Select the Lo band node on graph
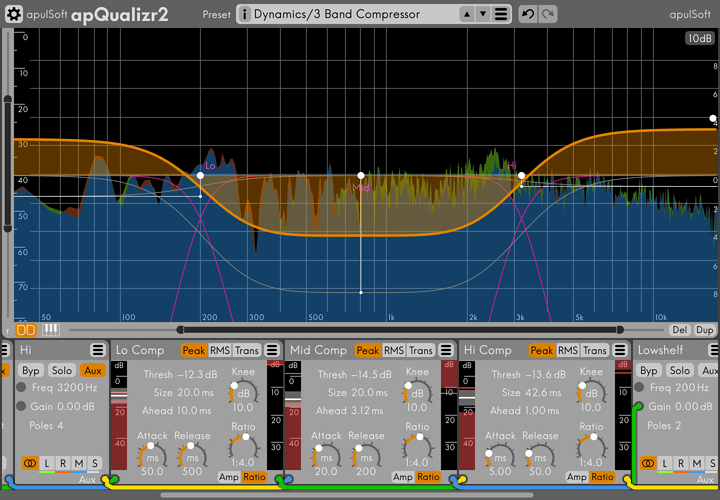Viewport: 720px width, 500px height. [200, 175]
